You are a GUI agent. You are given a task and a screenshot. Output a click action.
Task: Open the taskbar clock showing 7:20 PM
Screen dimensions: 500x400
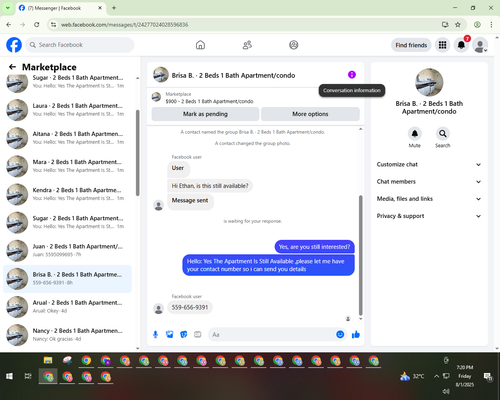click(x=465, y=376)
